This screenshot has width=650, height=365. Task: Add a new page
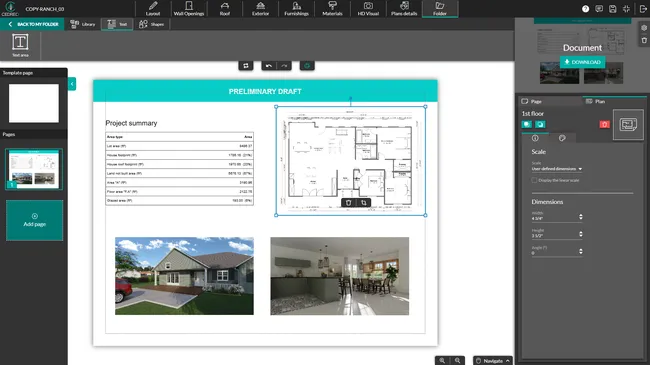pos(34,220)
